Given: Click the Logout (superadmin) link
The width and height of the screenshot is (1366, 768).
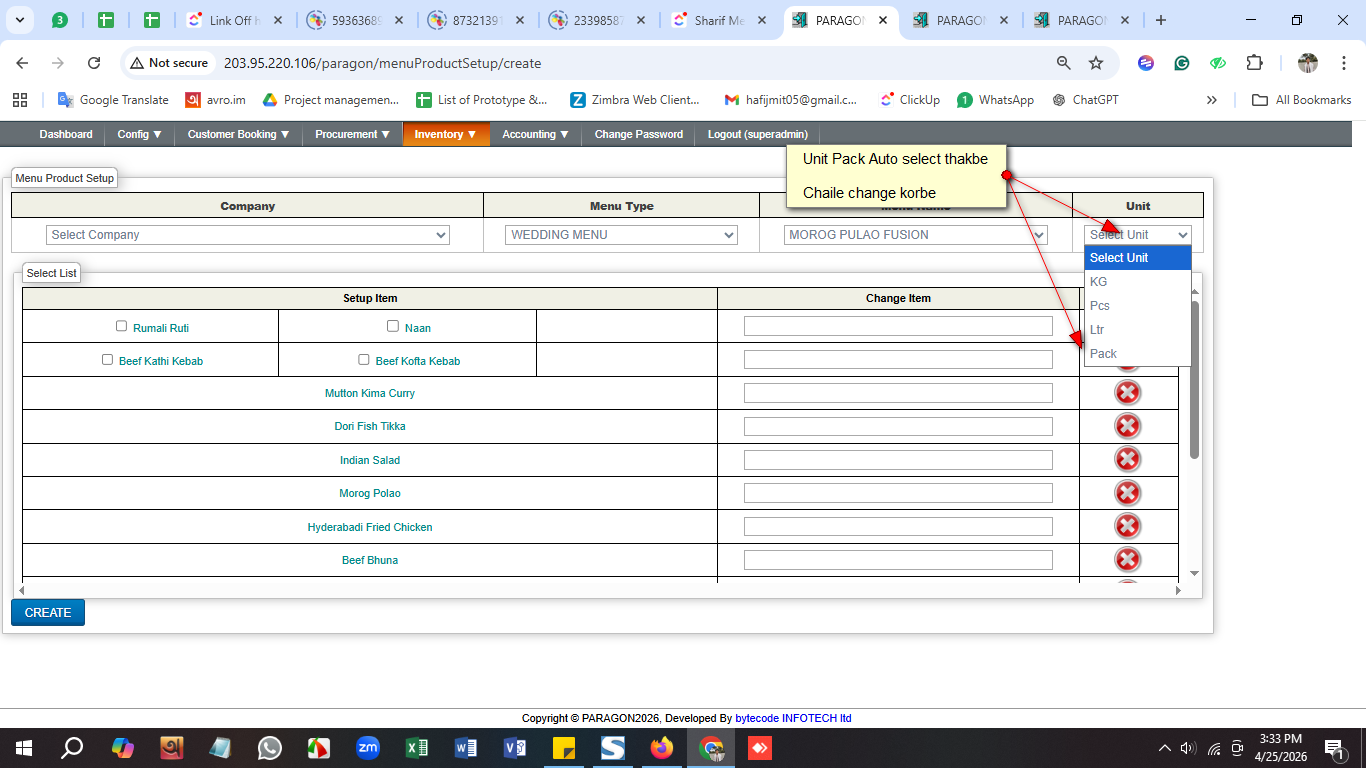Looking at the screenshot, I should point(757,134).
